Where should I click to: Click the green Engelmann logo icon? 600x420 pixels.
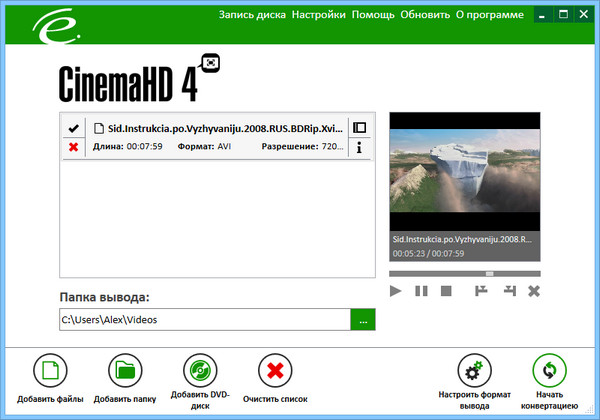tap(57, 26)
